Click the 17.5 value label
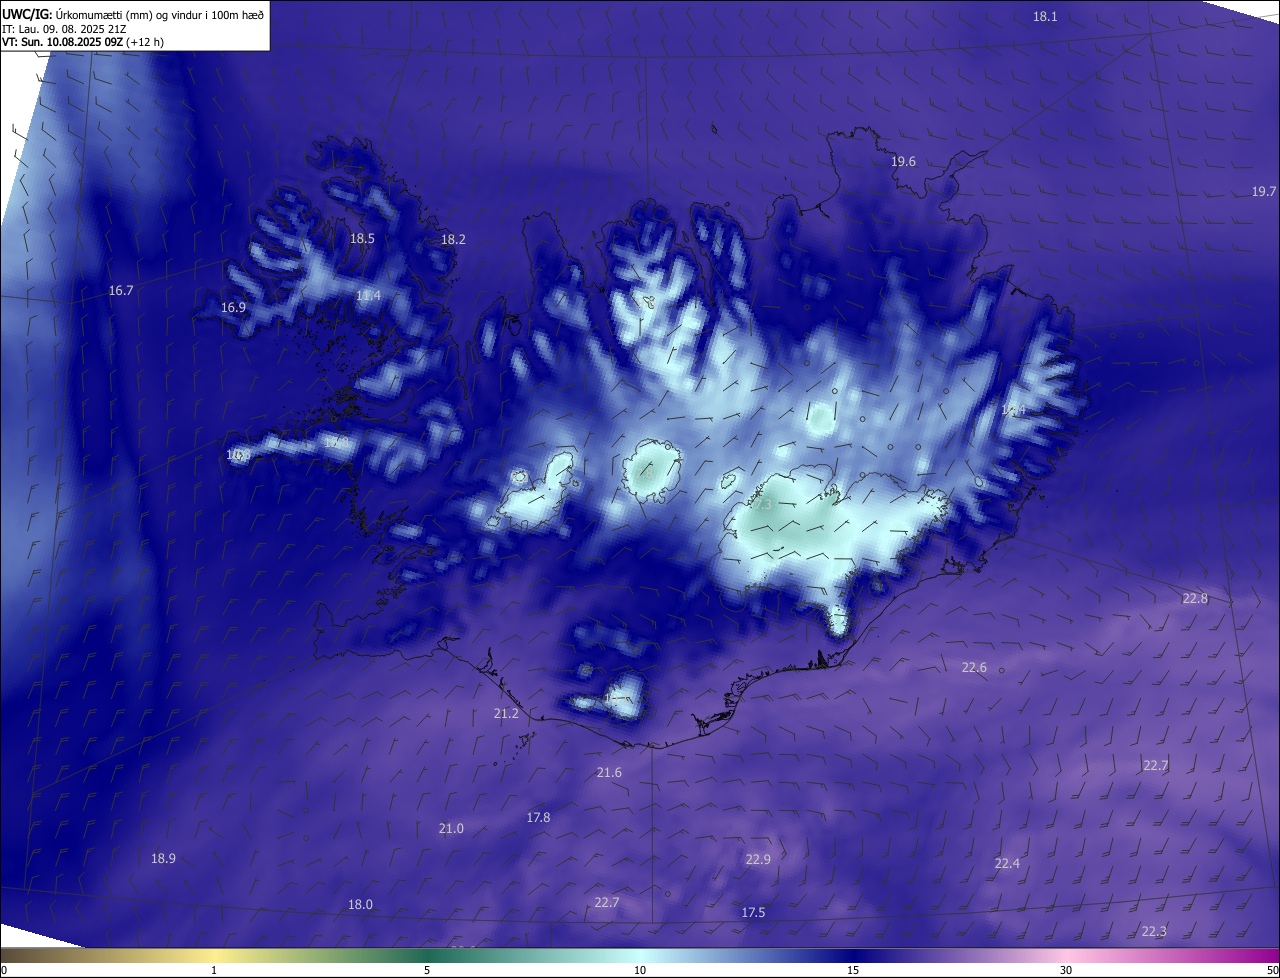The image size is (1280, 978). click(x=753, y=913)
